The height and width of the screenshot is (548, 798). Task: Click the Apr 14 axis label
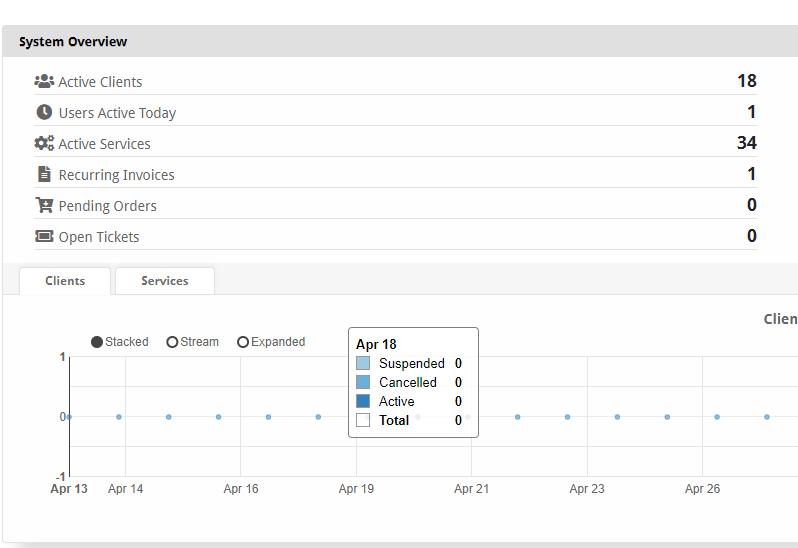[x=126, y=489]
